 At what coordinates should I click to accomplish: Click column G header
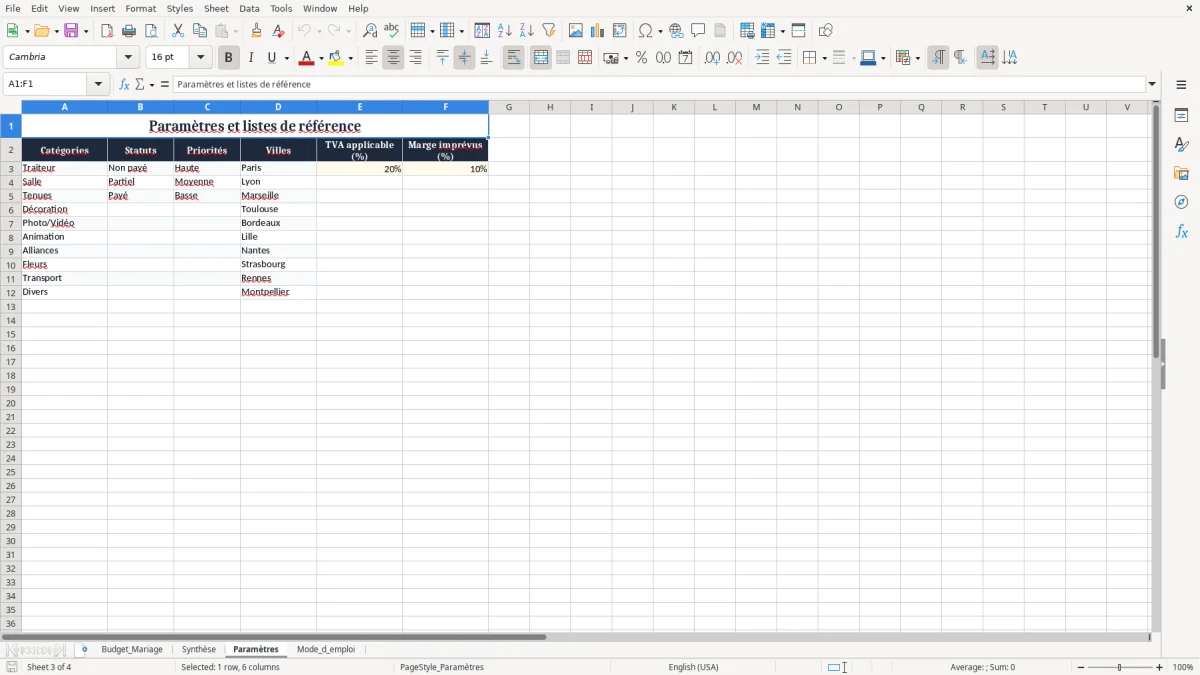[x=509, y=107]
